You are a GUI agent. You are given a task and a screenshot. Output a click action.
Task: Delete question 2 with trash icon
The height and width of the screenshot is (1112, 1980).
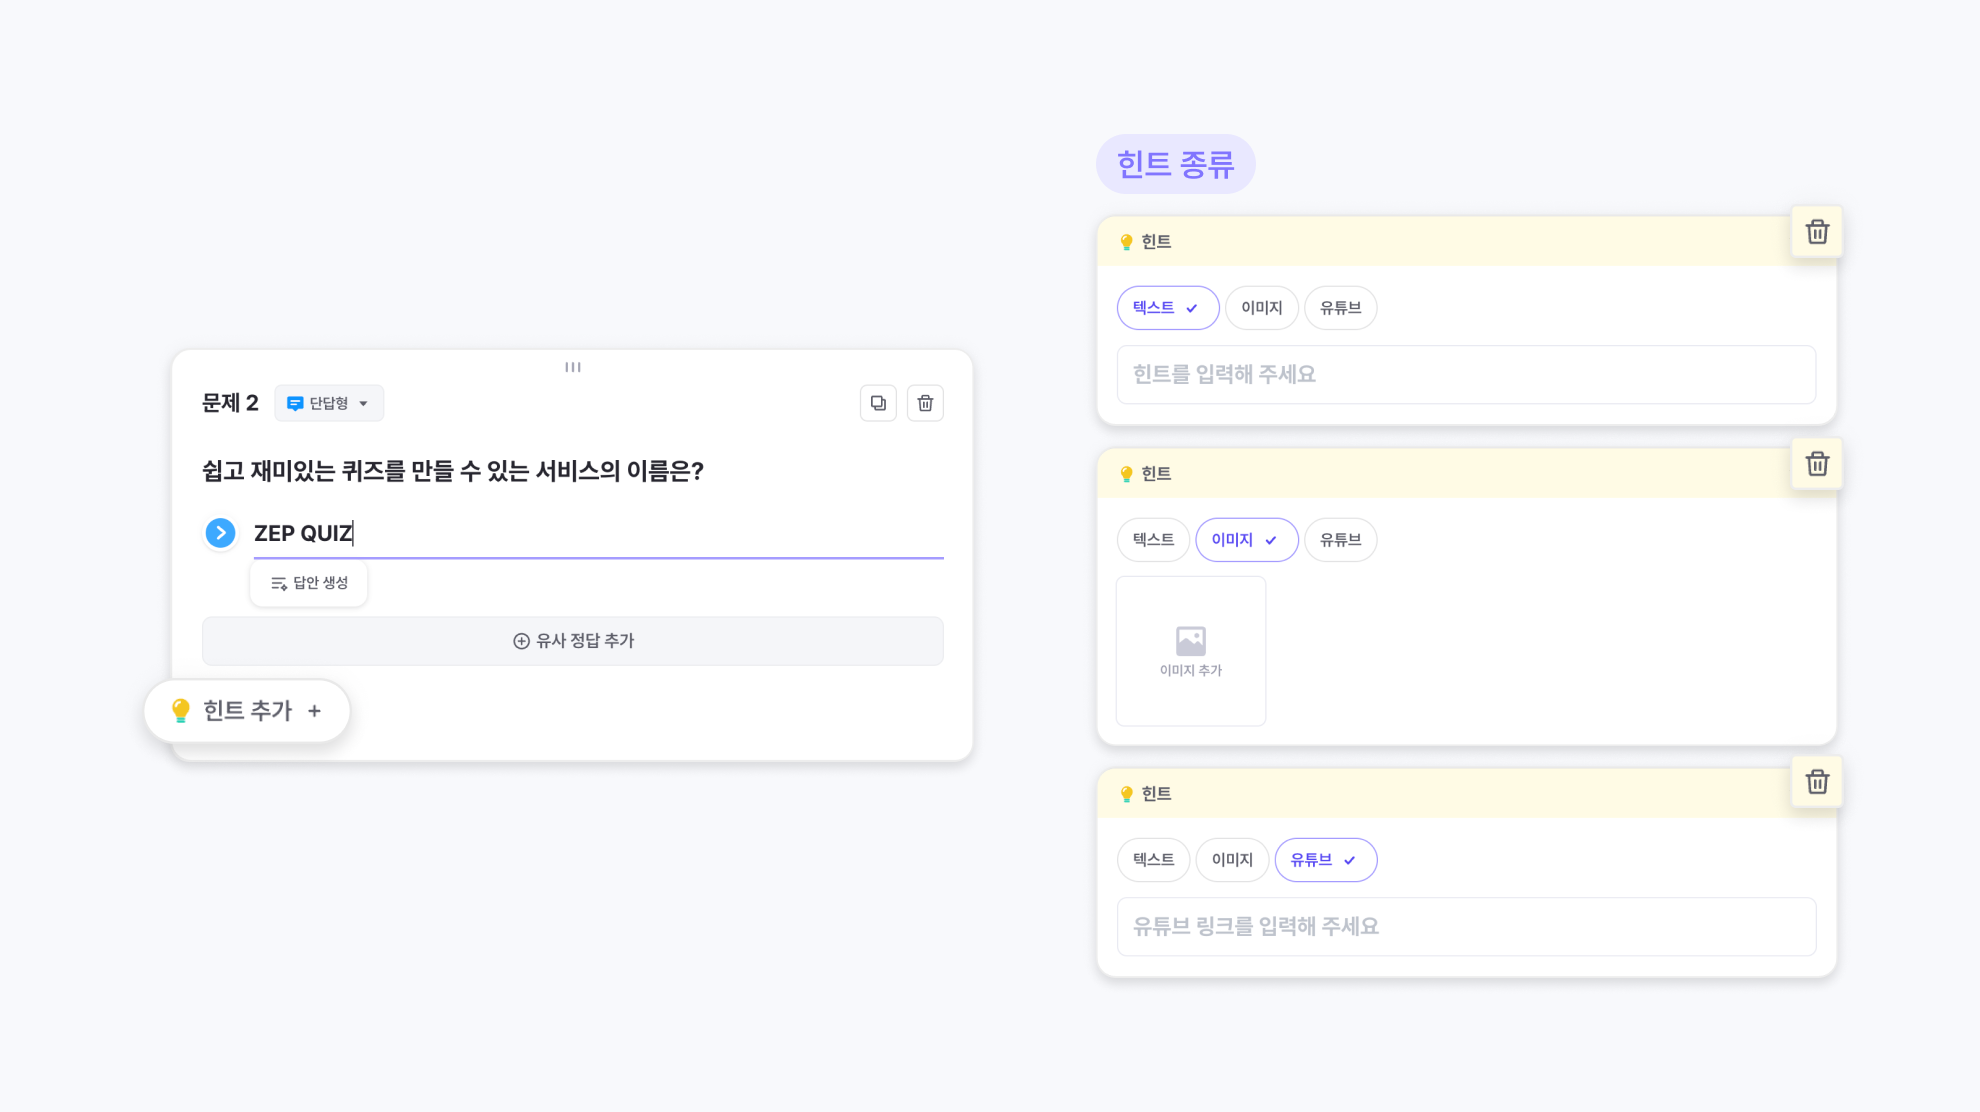coord(925,403)
